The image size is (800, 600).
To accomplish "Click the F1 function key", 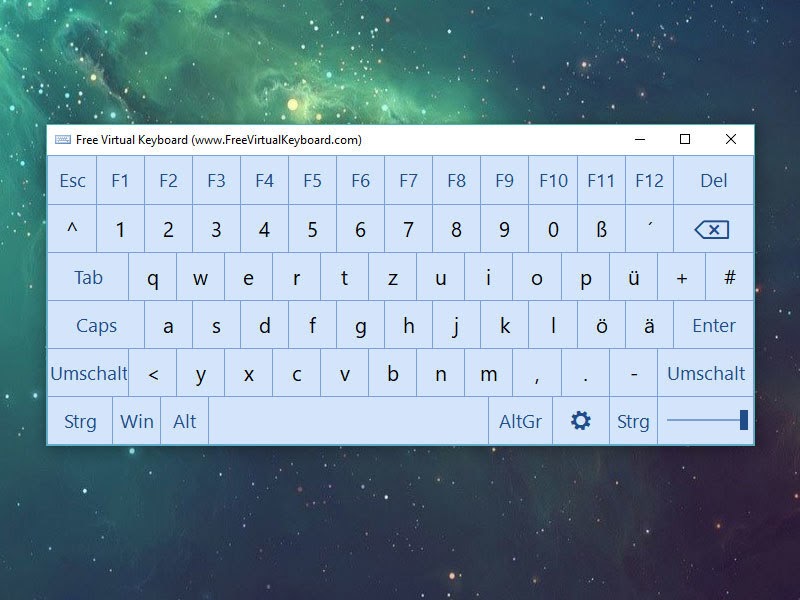I will [120, 181].
